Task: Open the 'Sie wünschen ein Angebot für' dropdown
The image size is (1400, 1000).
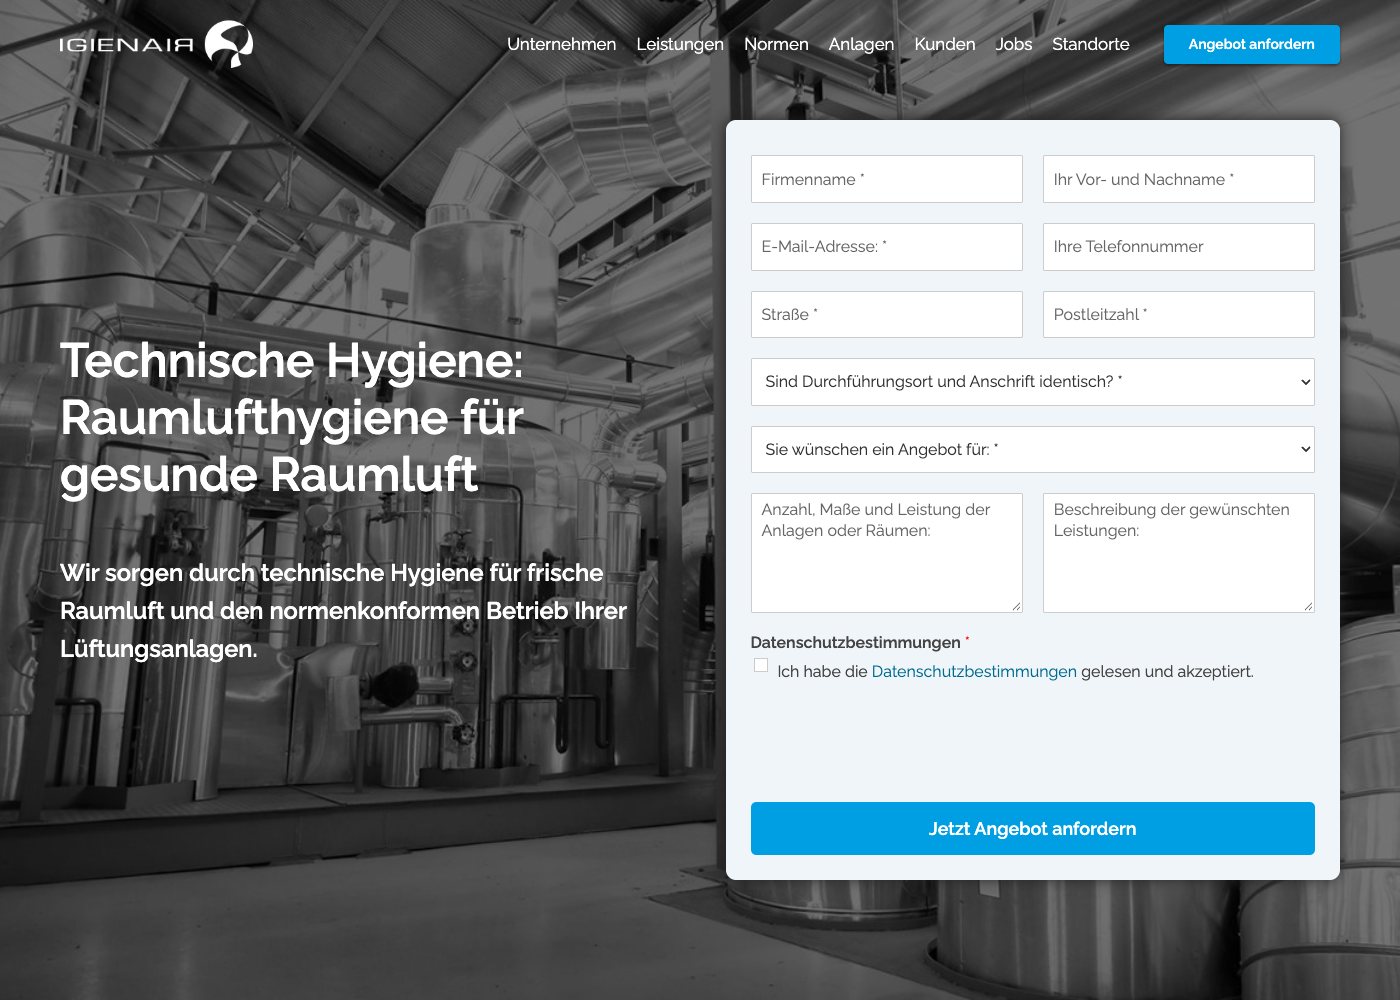Action: pos(1033,450)
